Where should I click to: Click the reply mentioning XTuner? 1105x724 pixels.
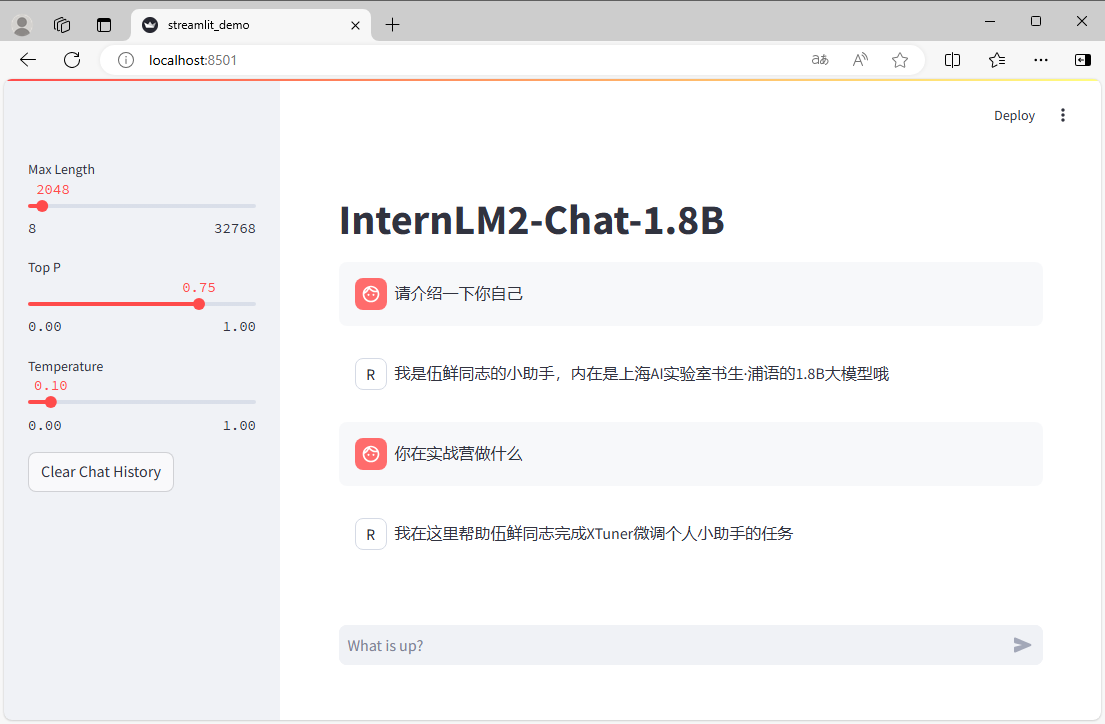pyautogui.click(x=594, y=534)
